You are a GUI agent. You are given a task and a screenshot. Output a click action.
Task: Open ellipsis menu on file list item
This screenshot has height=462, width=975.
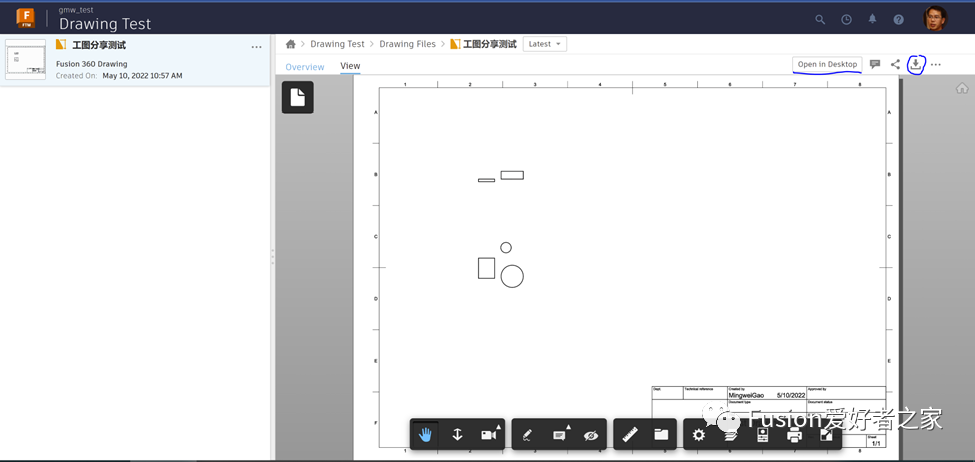tap(256, 47)
